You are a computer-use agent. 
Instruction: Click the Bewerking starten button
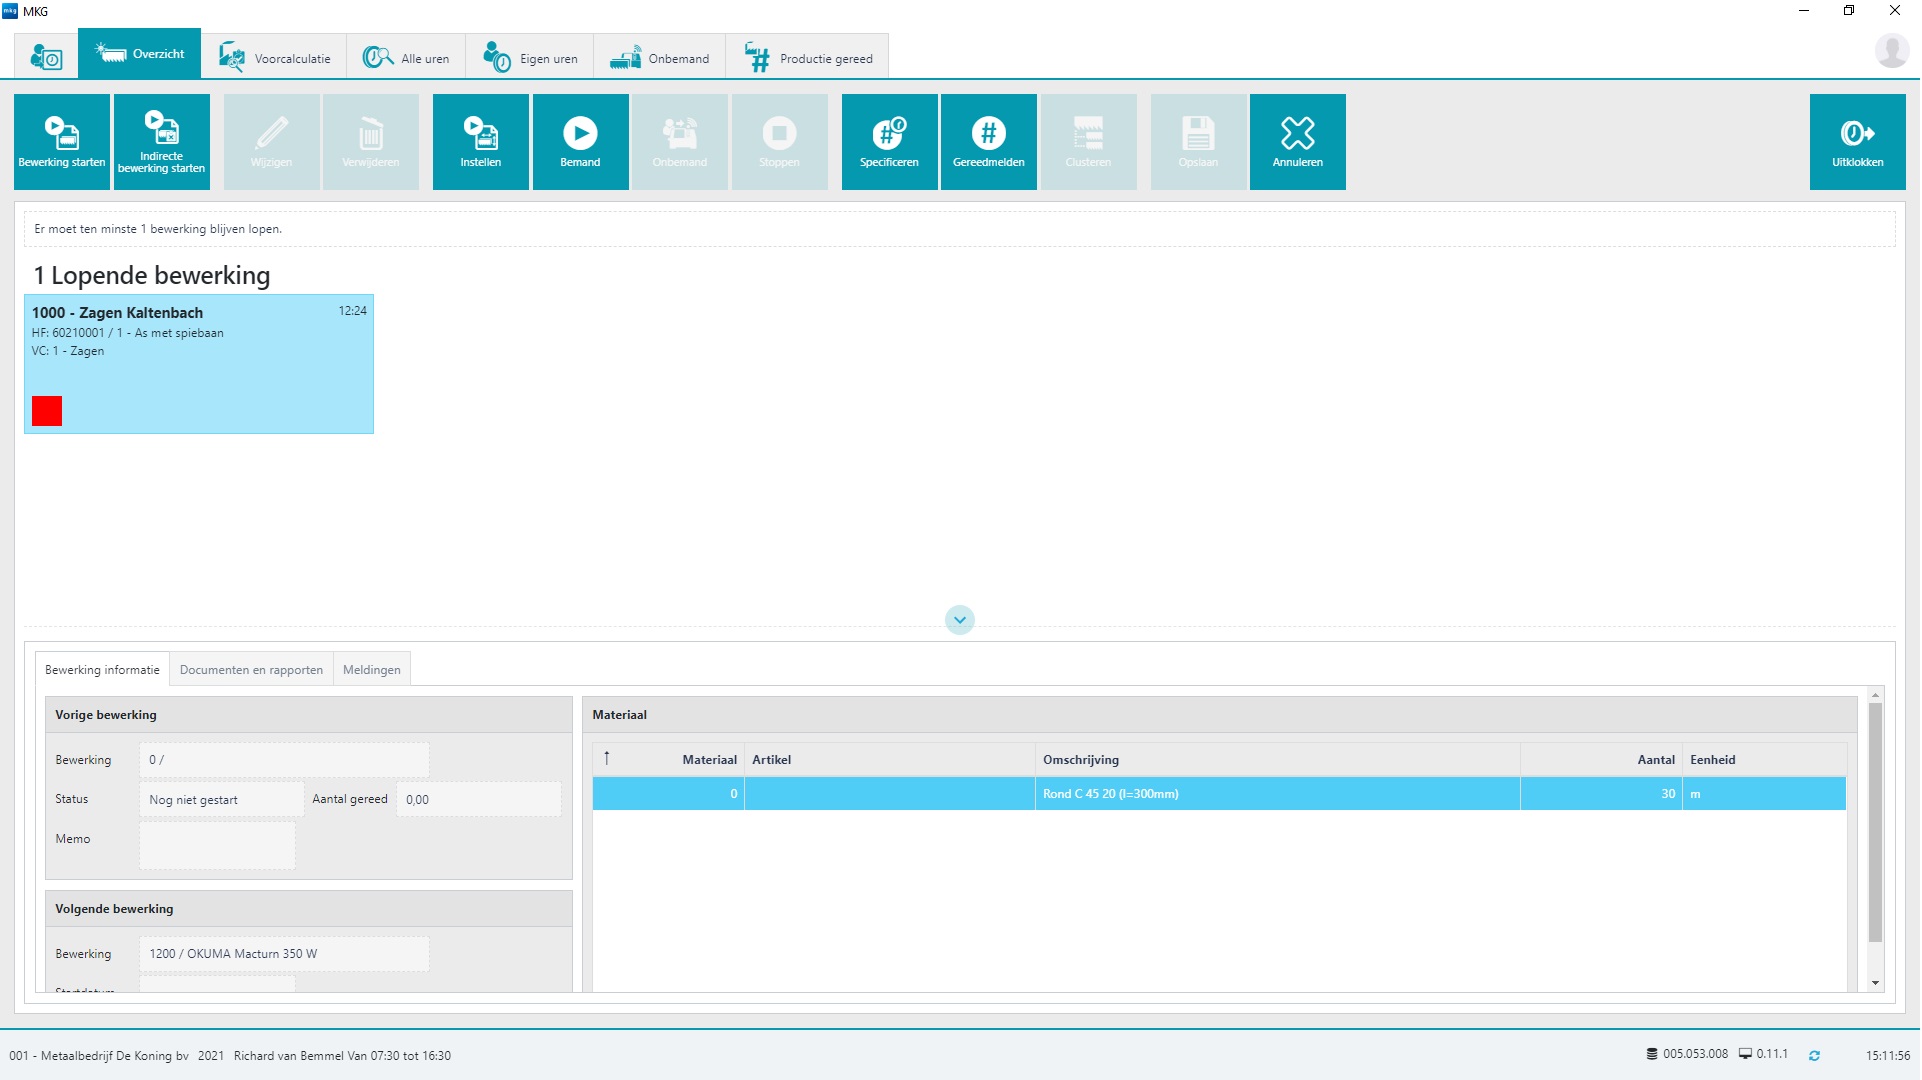tap(62, 142)
